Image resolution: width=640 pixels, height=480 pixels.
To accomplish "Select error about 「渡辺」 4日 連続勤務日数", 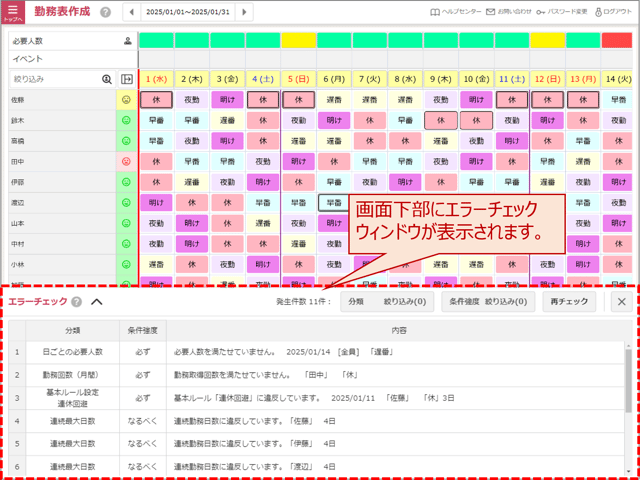I will tap(317, 466).
